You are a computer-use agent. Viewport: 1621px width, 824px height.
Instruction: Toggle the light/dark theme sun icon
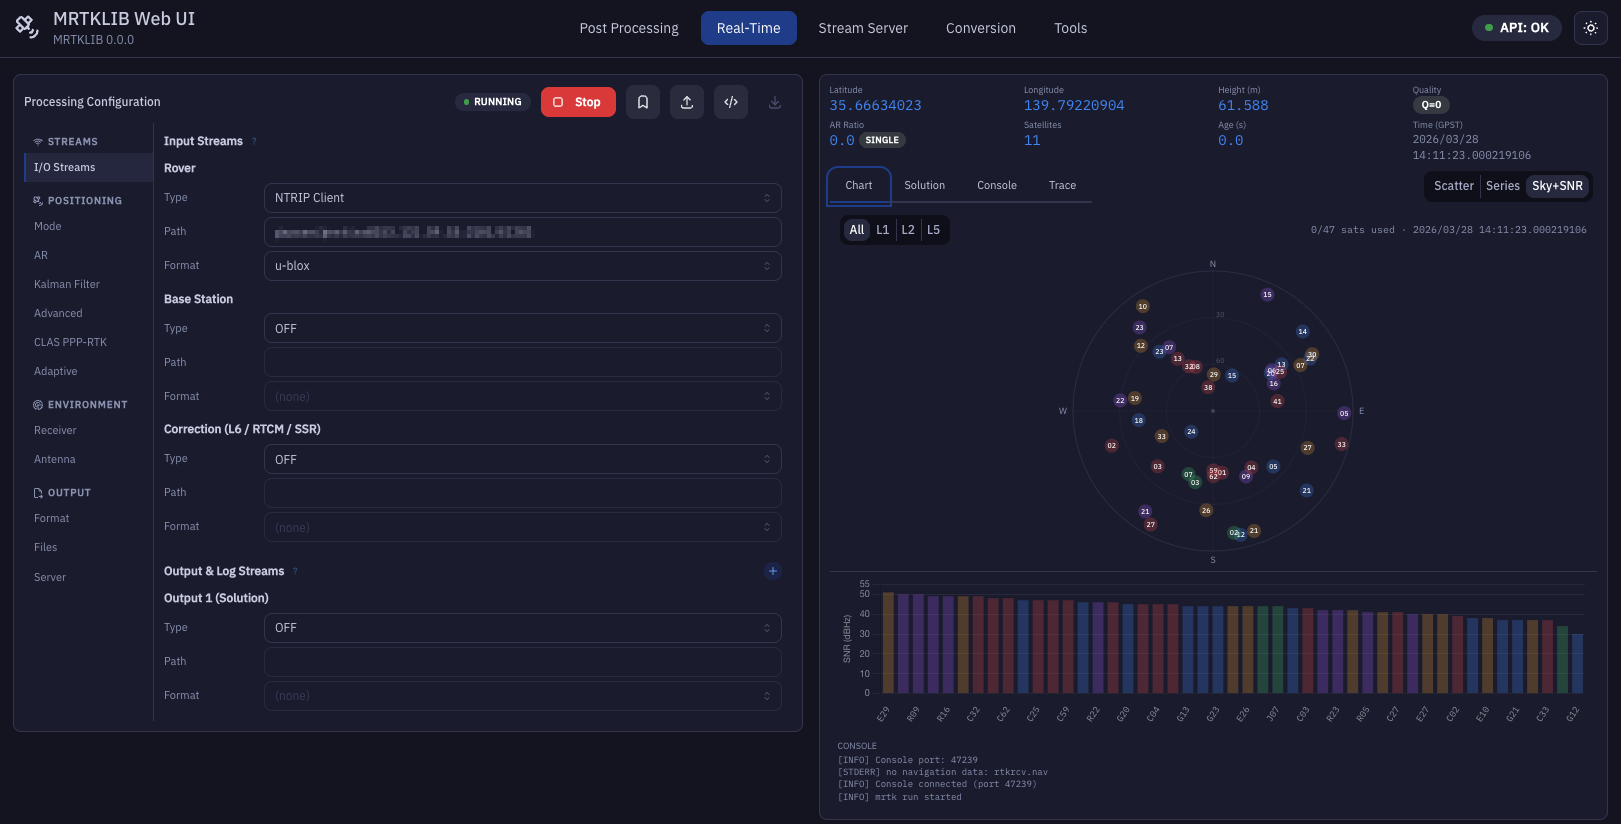pyautogui.click(x=1591, y=28)
